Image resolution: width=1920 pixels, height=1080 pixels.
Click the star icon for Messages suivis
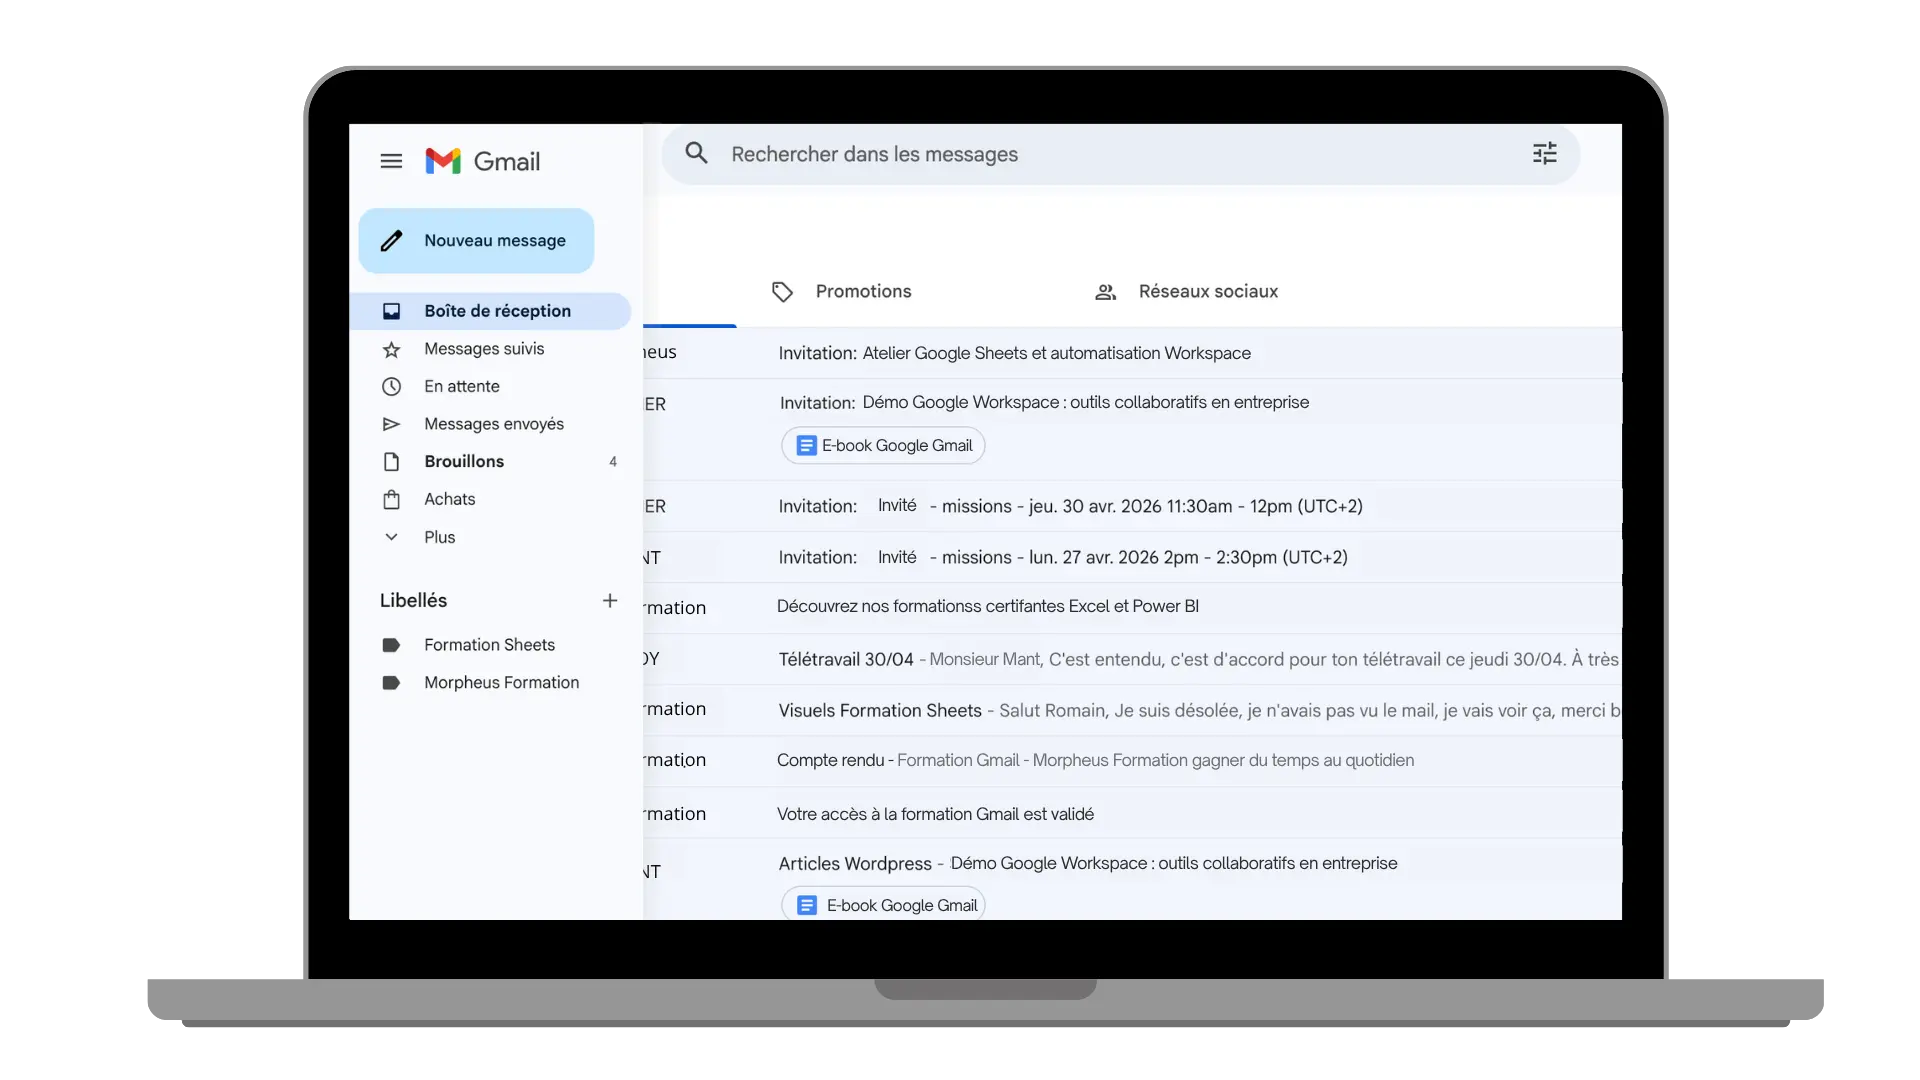tap(391, 349)
